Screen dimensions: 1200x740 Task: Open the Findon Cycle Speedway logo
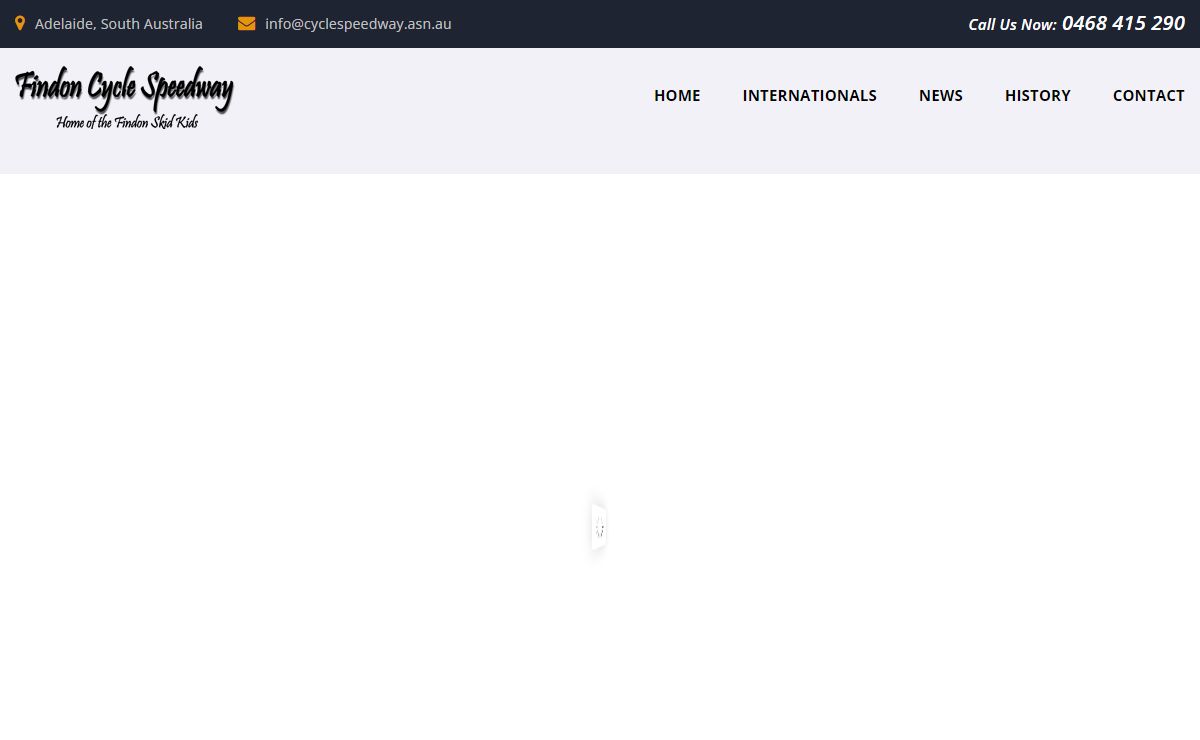(125, 100)
